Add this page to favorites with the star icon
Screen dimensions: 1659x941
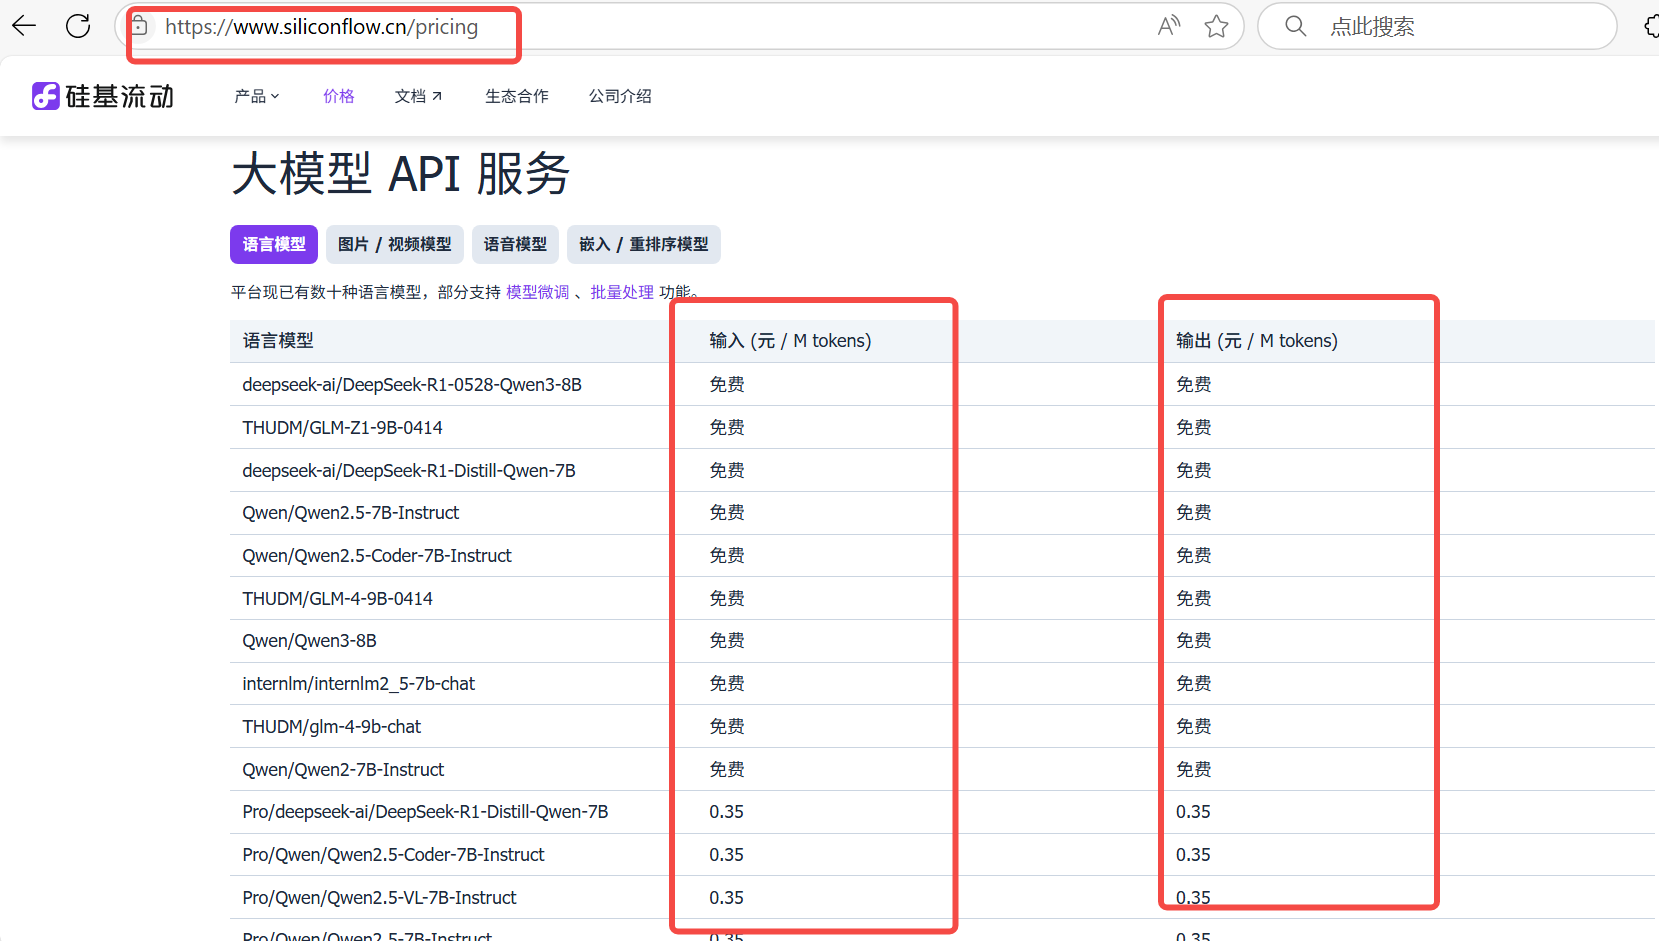coord(1216,26)
